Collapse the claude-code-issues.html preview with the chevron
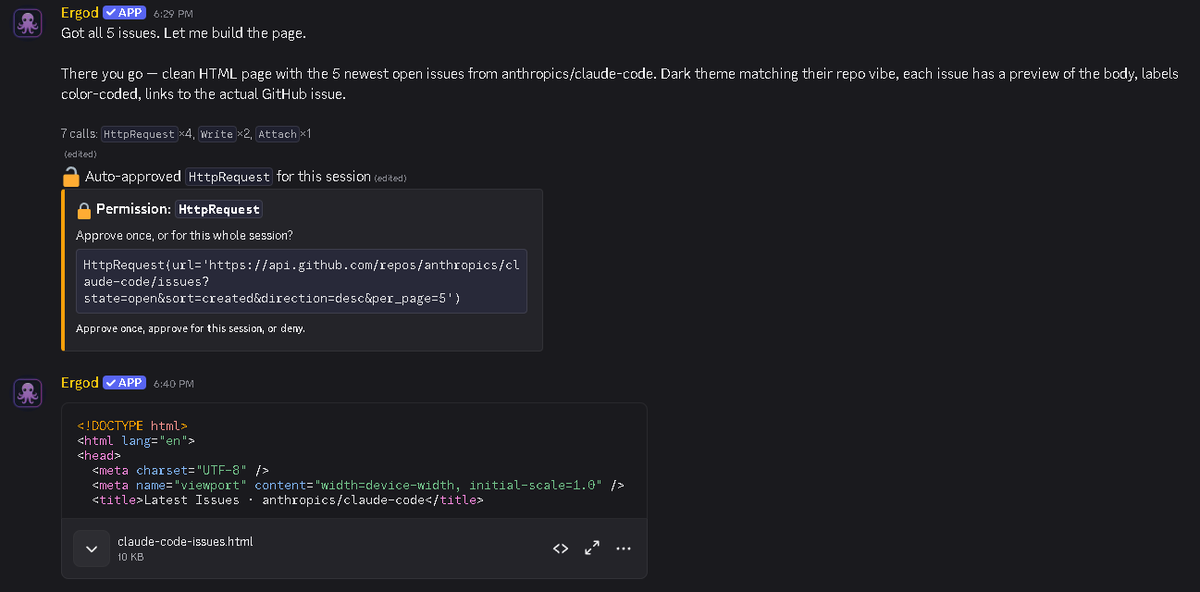Image resolution: width=1200 pixels, height=592 pixels. click(91, 548)
